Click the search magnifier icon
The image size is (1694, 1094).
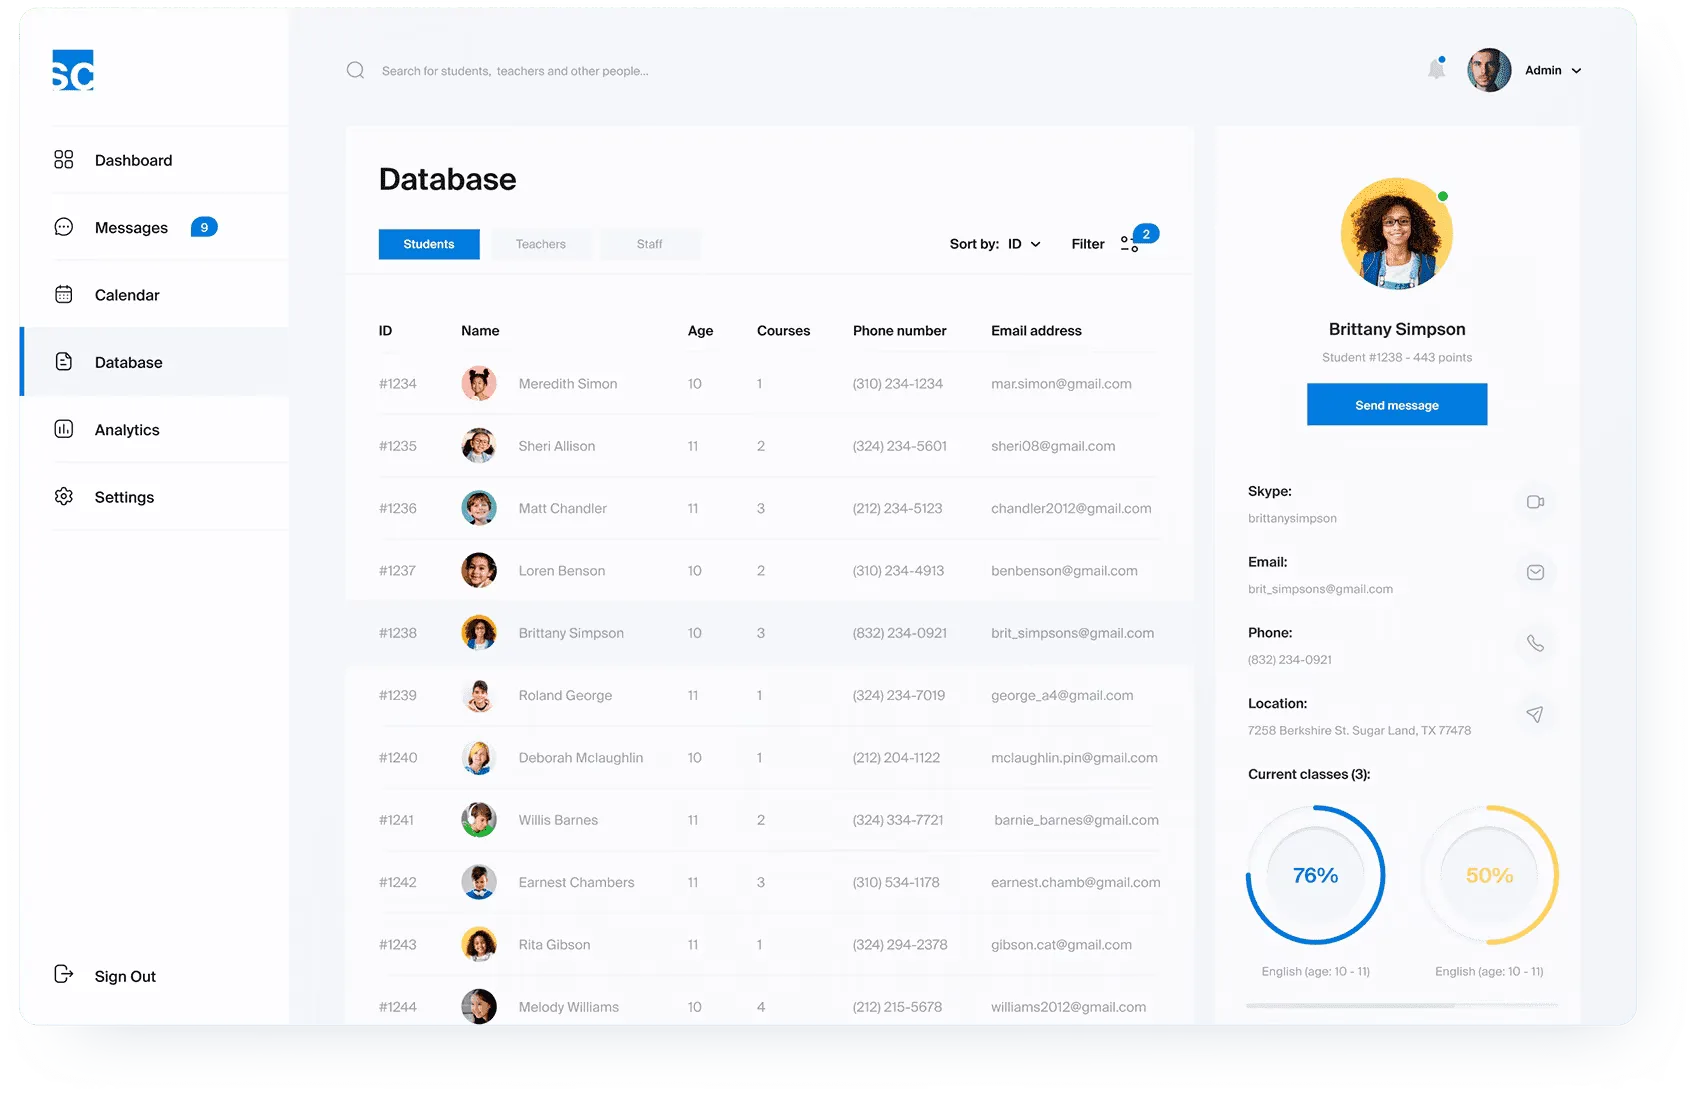[x=355, y=70]
